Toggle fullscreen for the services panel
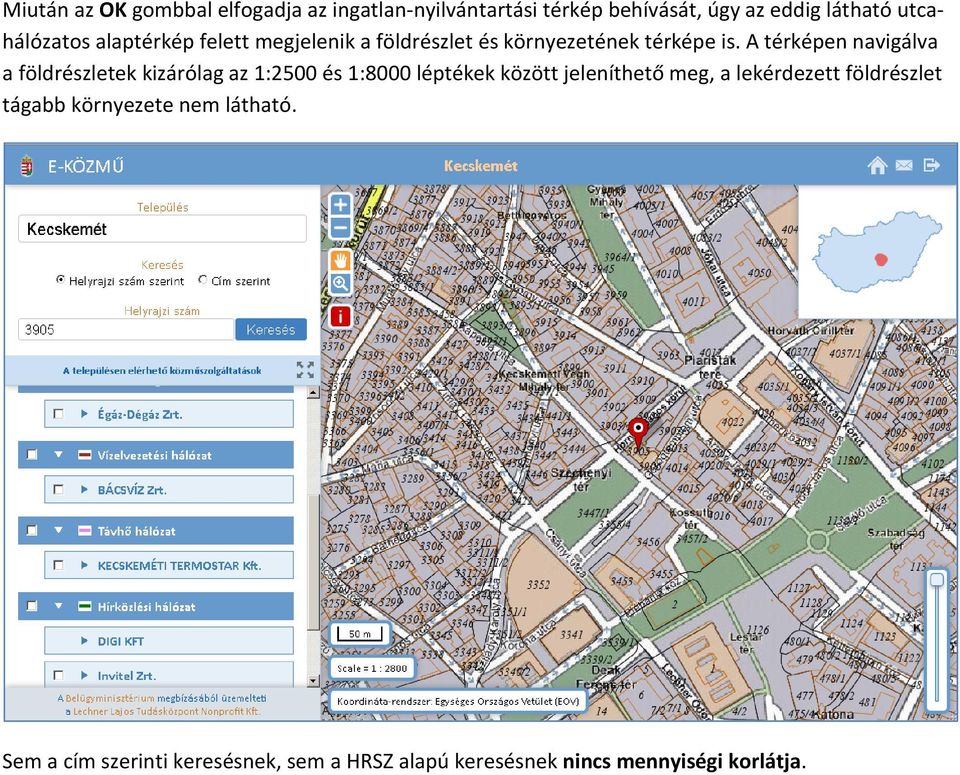 coord(305,370)
